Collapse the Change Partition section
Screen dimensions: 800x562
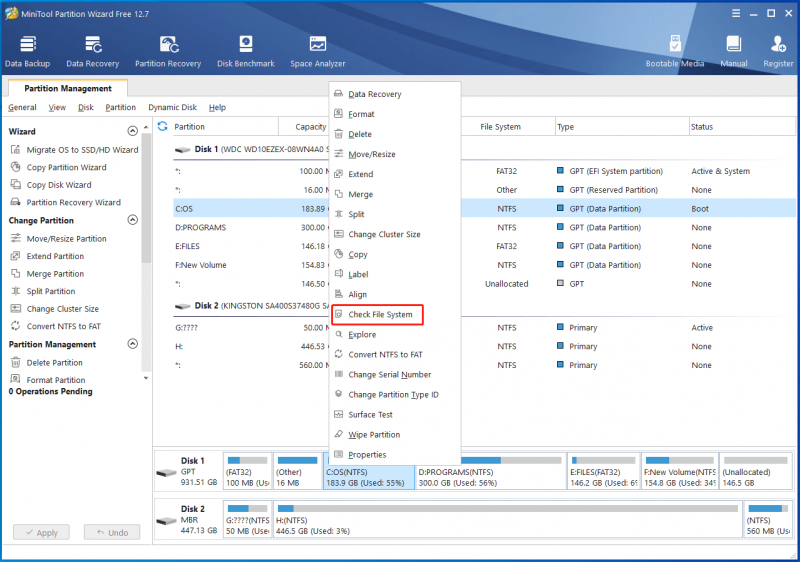point(133,220)
